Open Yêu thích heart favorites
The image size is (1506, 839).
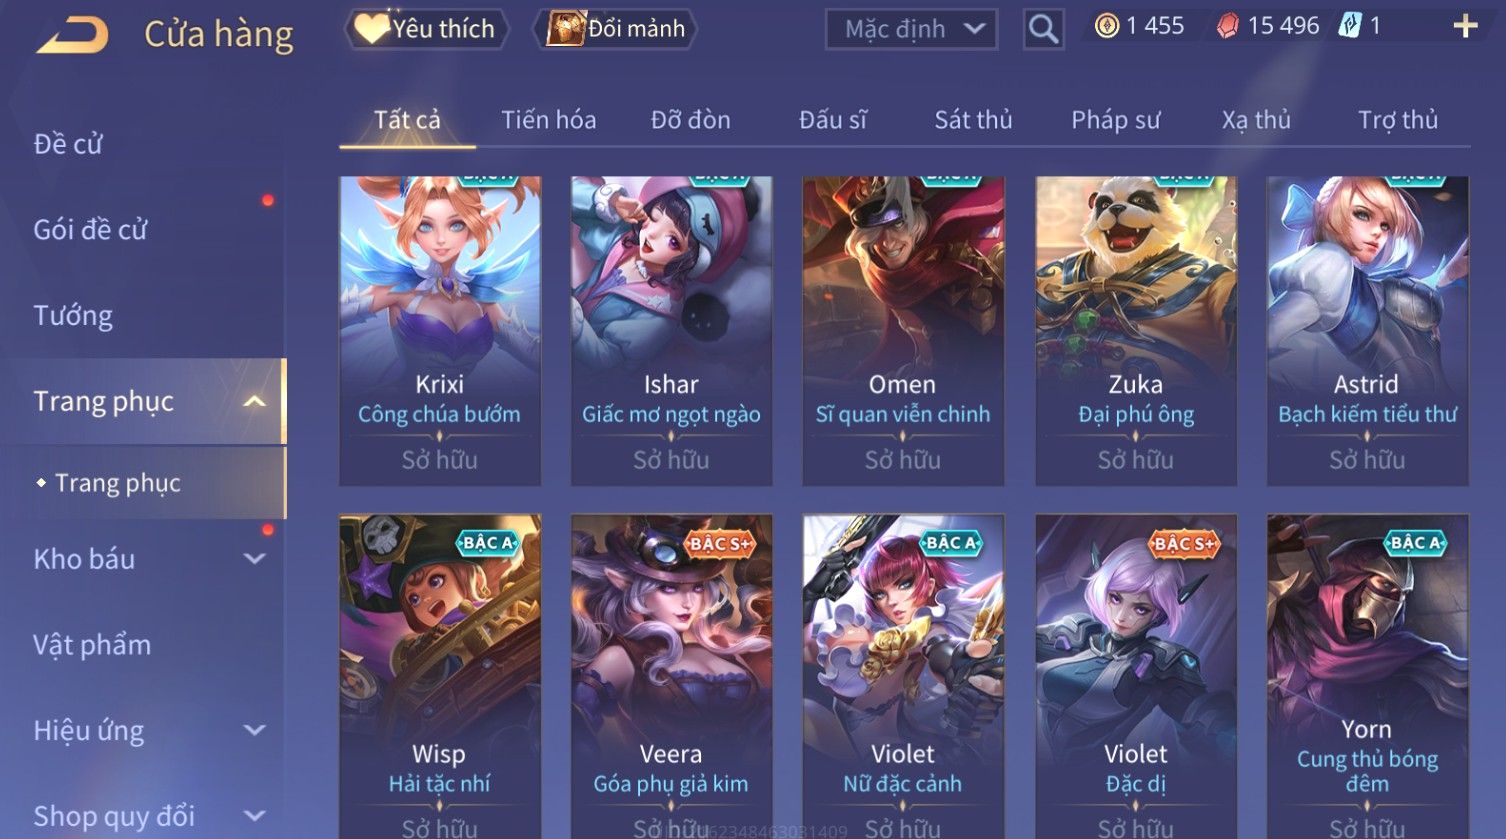tap(426, 29)
